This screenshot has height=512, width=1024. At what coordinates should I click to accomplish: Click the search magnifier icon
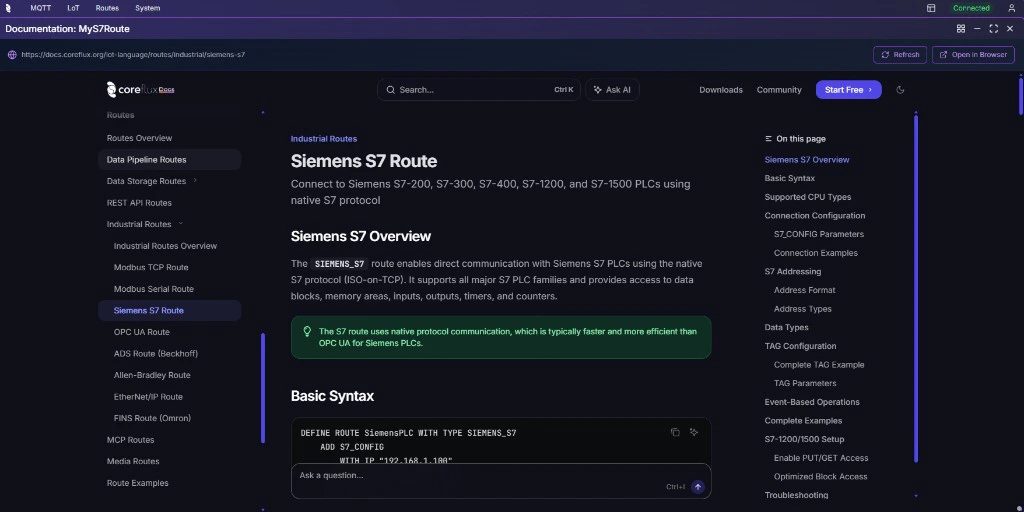[x=390, y=90]
